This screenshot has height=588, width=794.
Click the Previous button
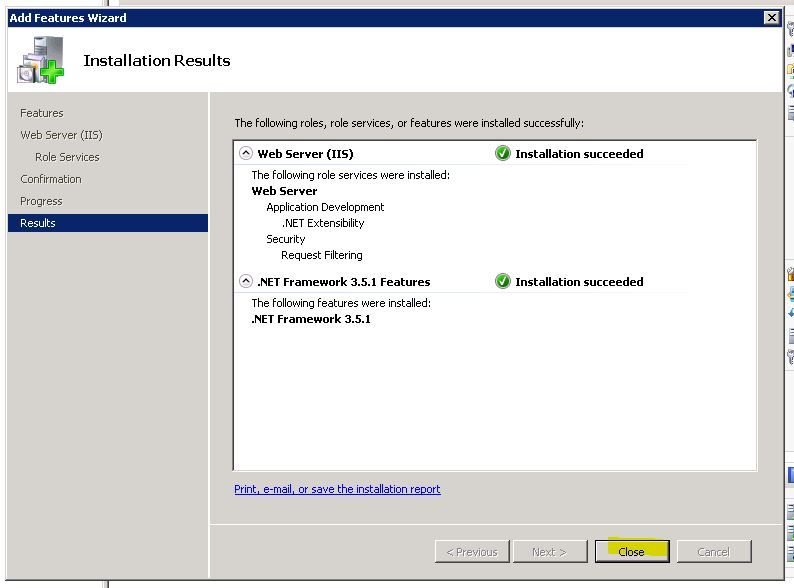(472, 551)
